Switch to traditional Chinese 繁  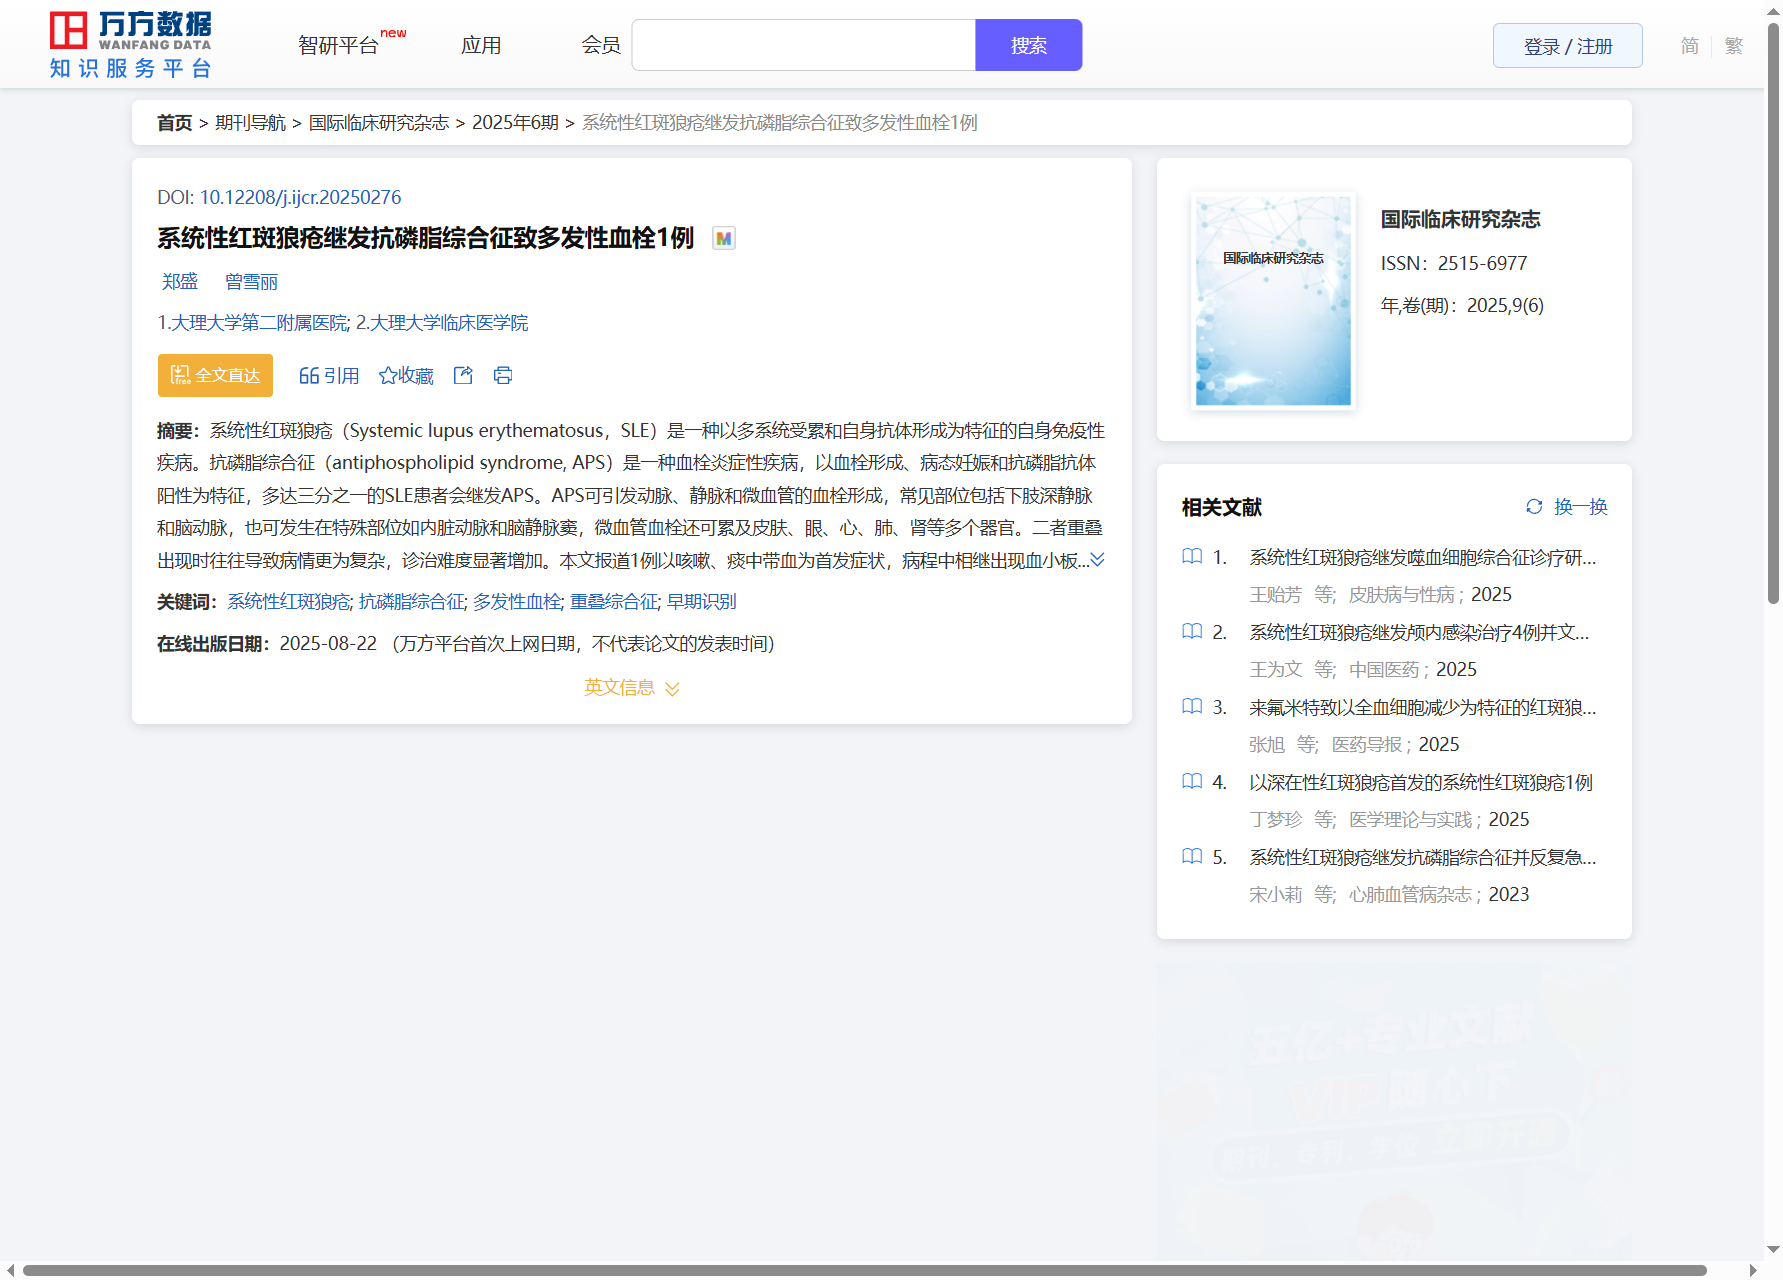(x=1734, y=46)
